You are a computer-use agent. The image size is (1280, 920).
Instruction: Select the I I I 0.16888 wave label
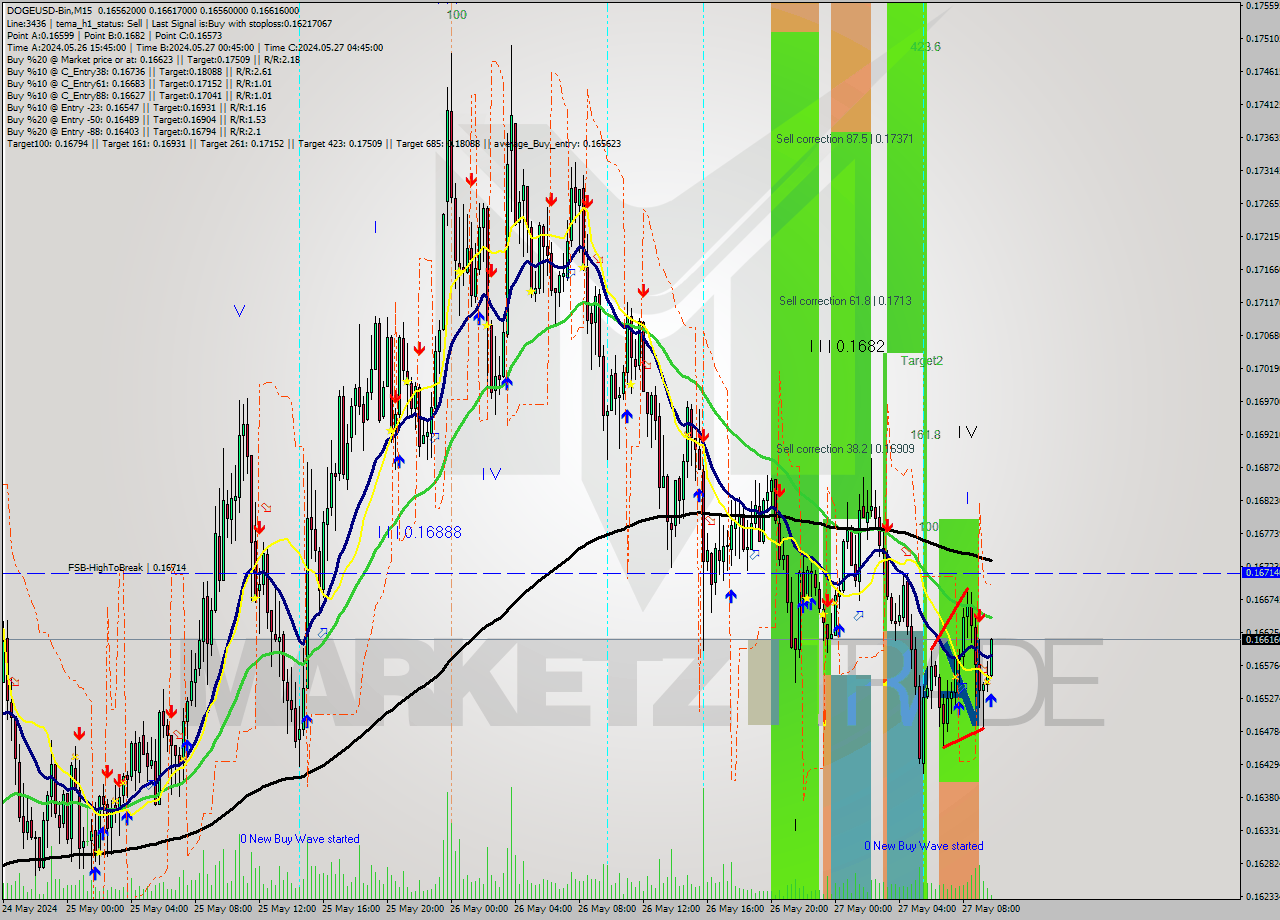[420, 533]
